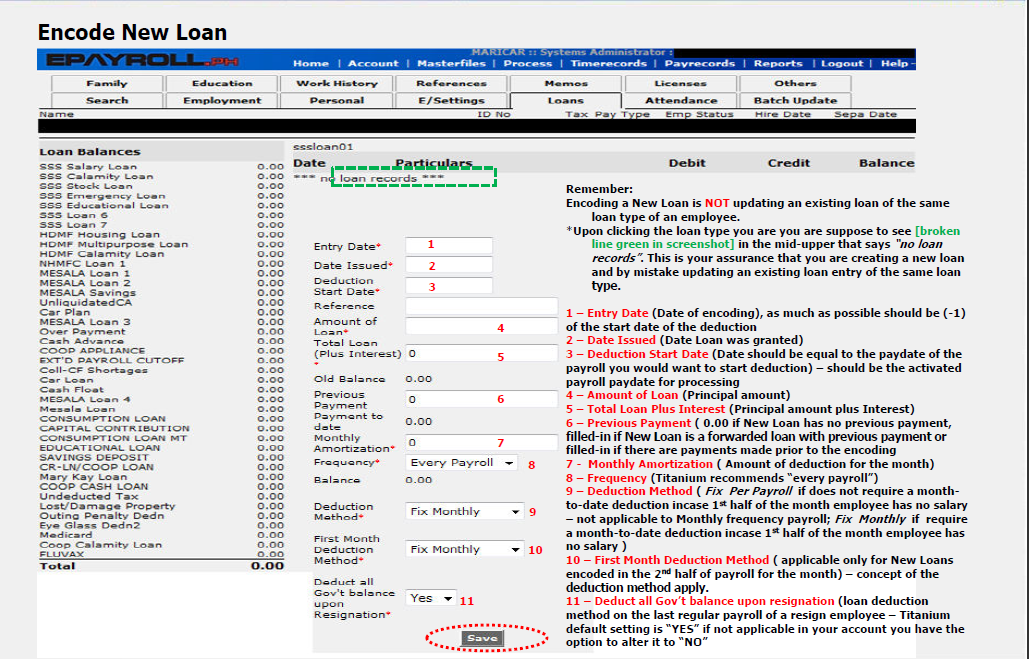Click the Amount of Loan field
The image size is (1029, 659).
click(x=481, y=326)
